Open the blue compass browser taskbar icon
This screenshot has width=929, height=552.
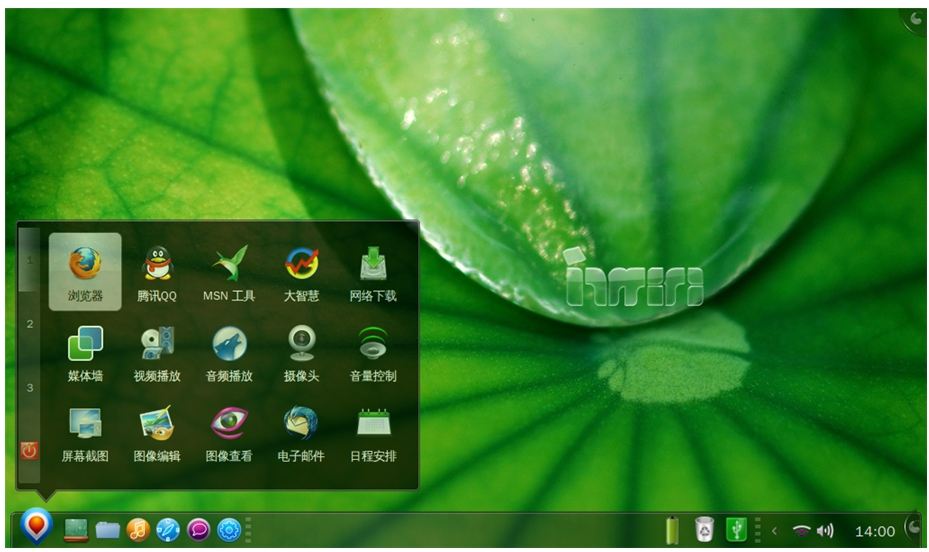168,529
